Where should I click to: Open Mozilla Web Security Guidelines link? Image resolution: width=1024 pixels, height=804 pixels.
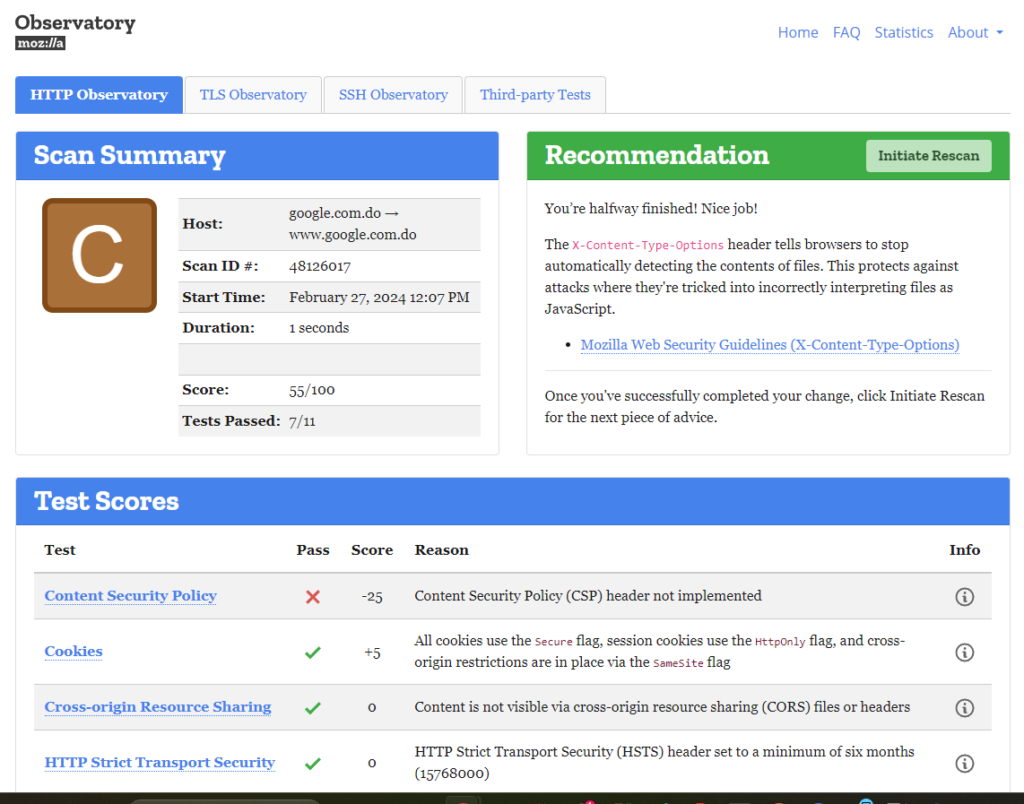coord(769,345)
